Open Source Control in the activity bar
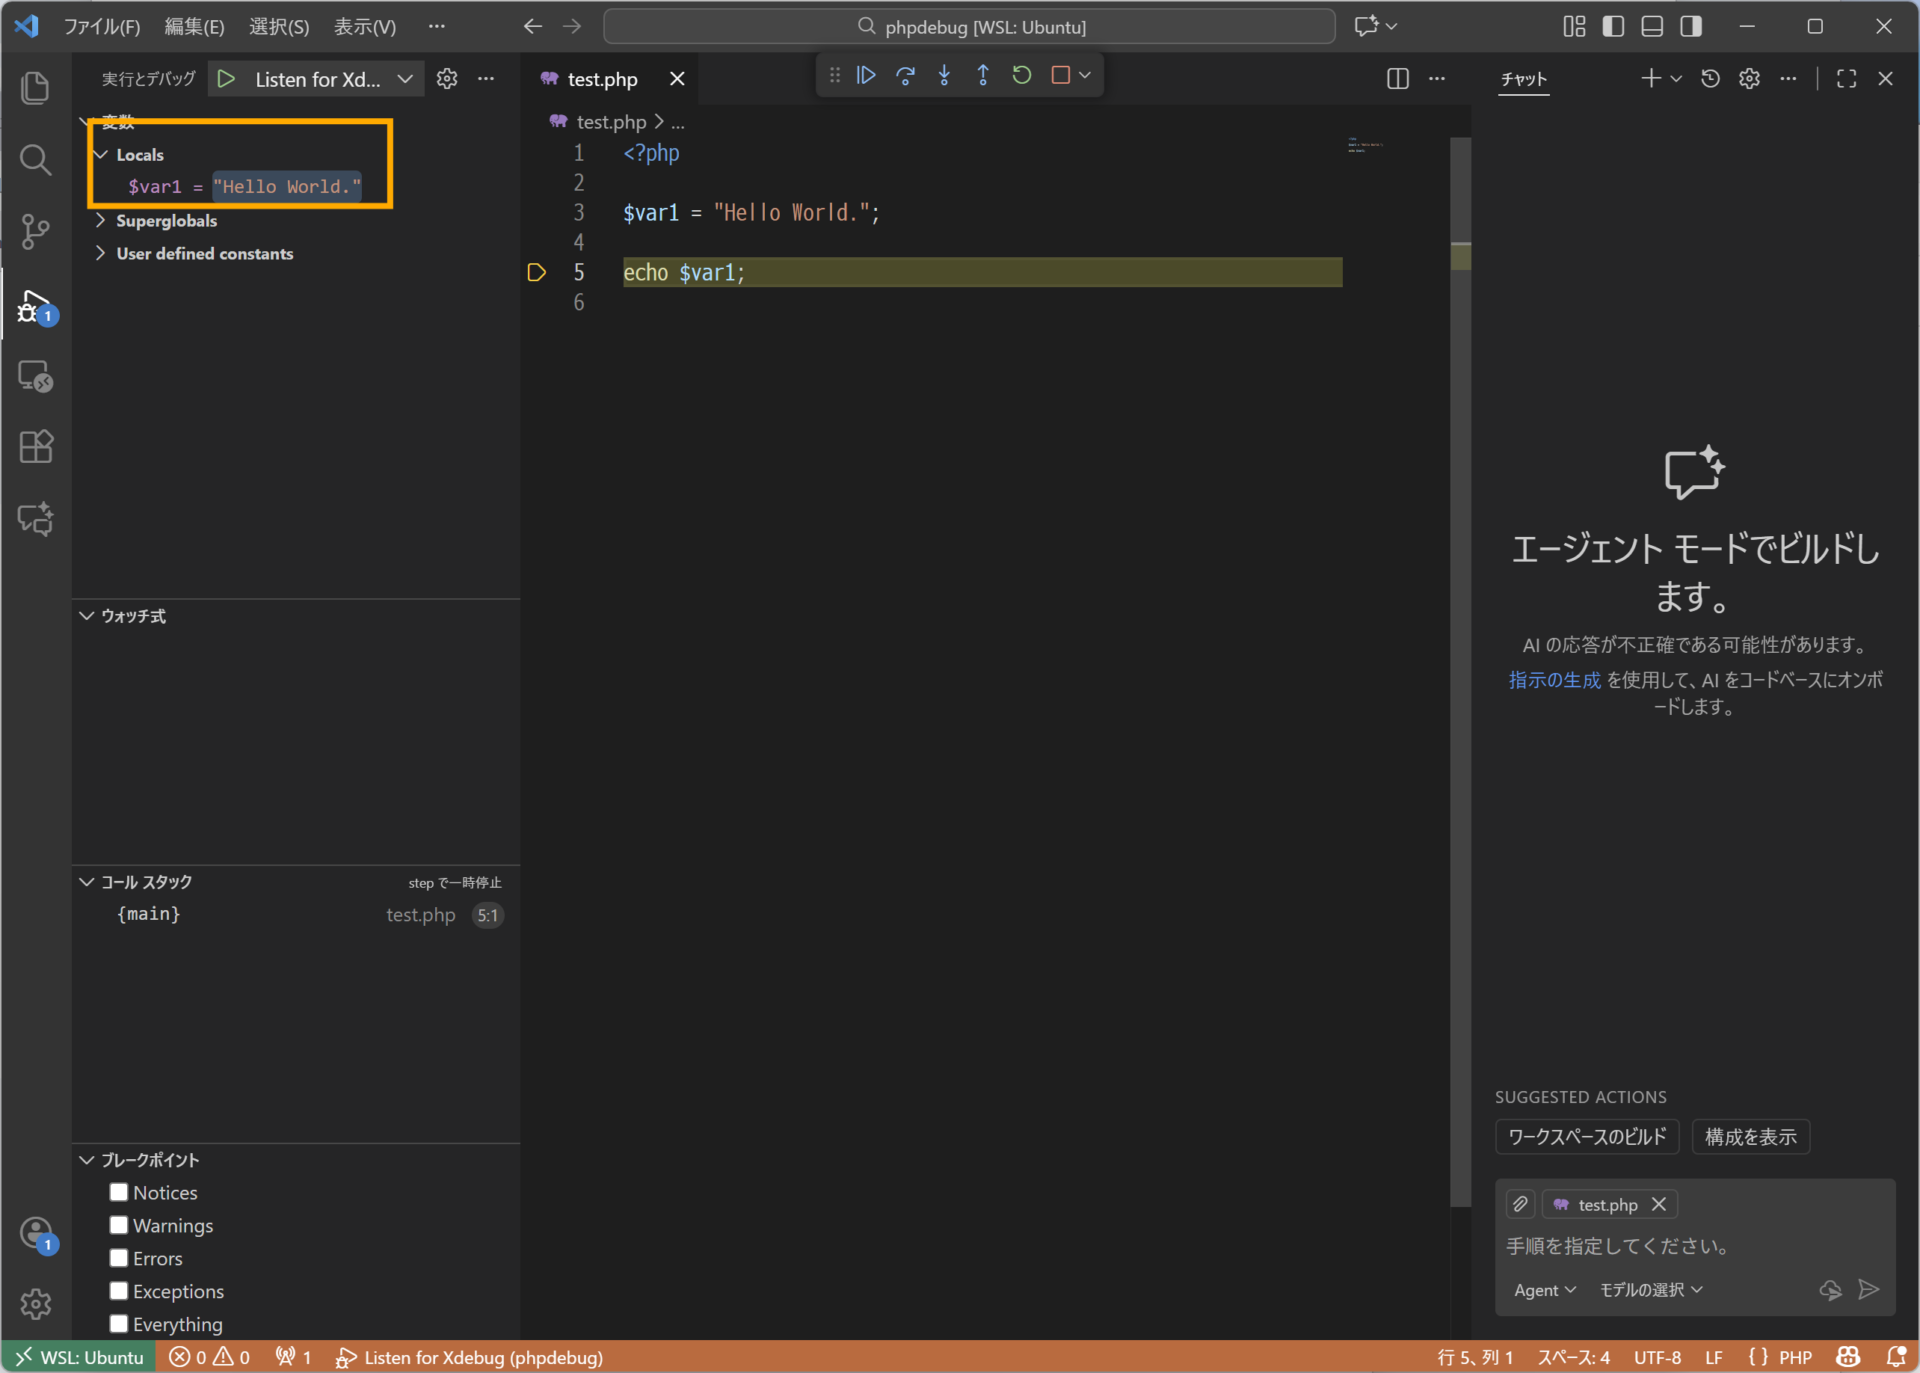 (36, 231)
